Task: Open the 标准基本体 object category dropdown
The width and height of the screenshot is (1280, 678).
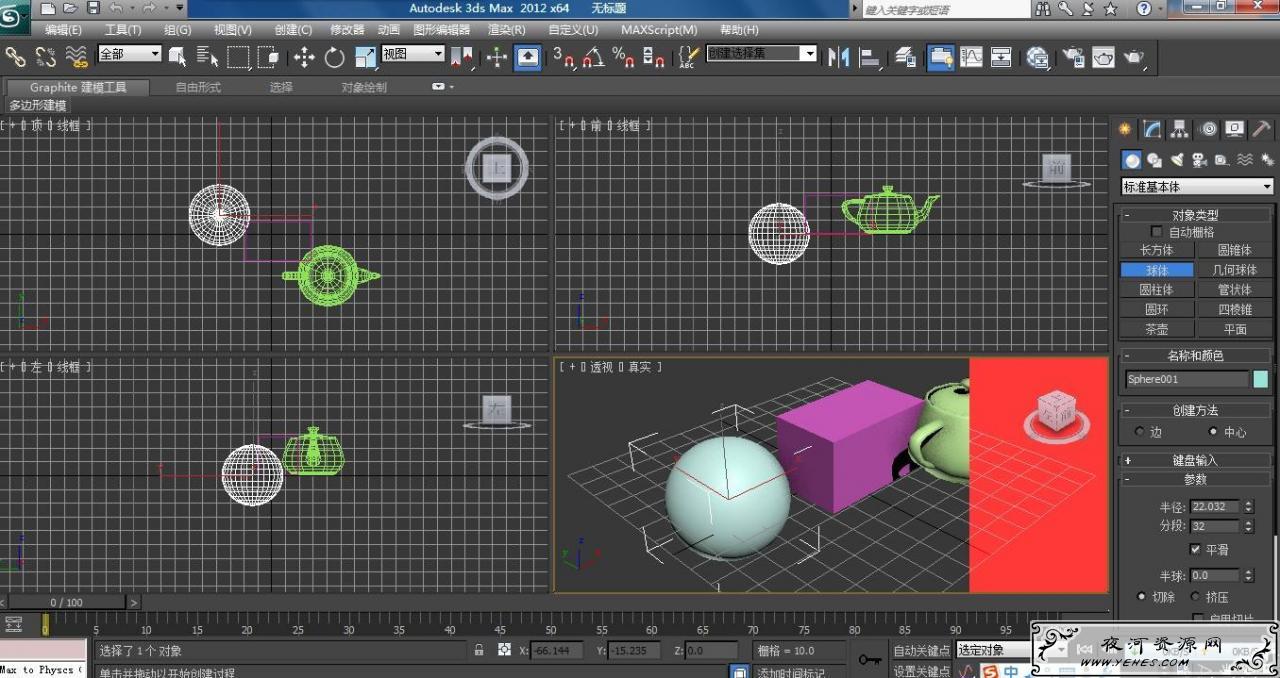Action: pyautogui.click(x=1198, y=186)
